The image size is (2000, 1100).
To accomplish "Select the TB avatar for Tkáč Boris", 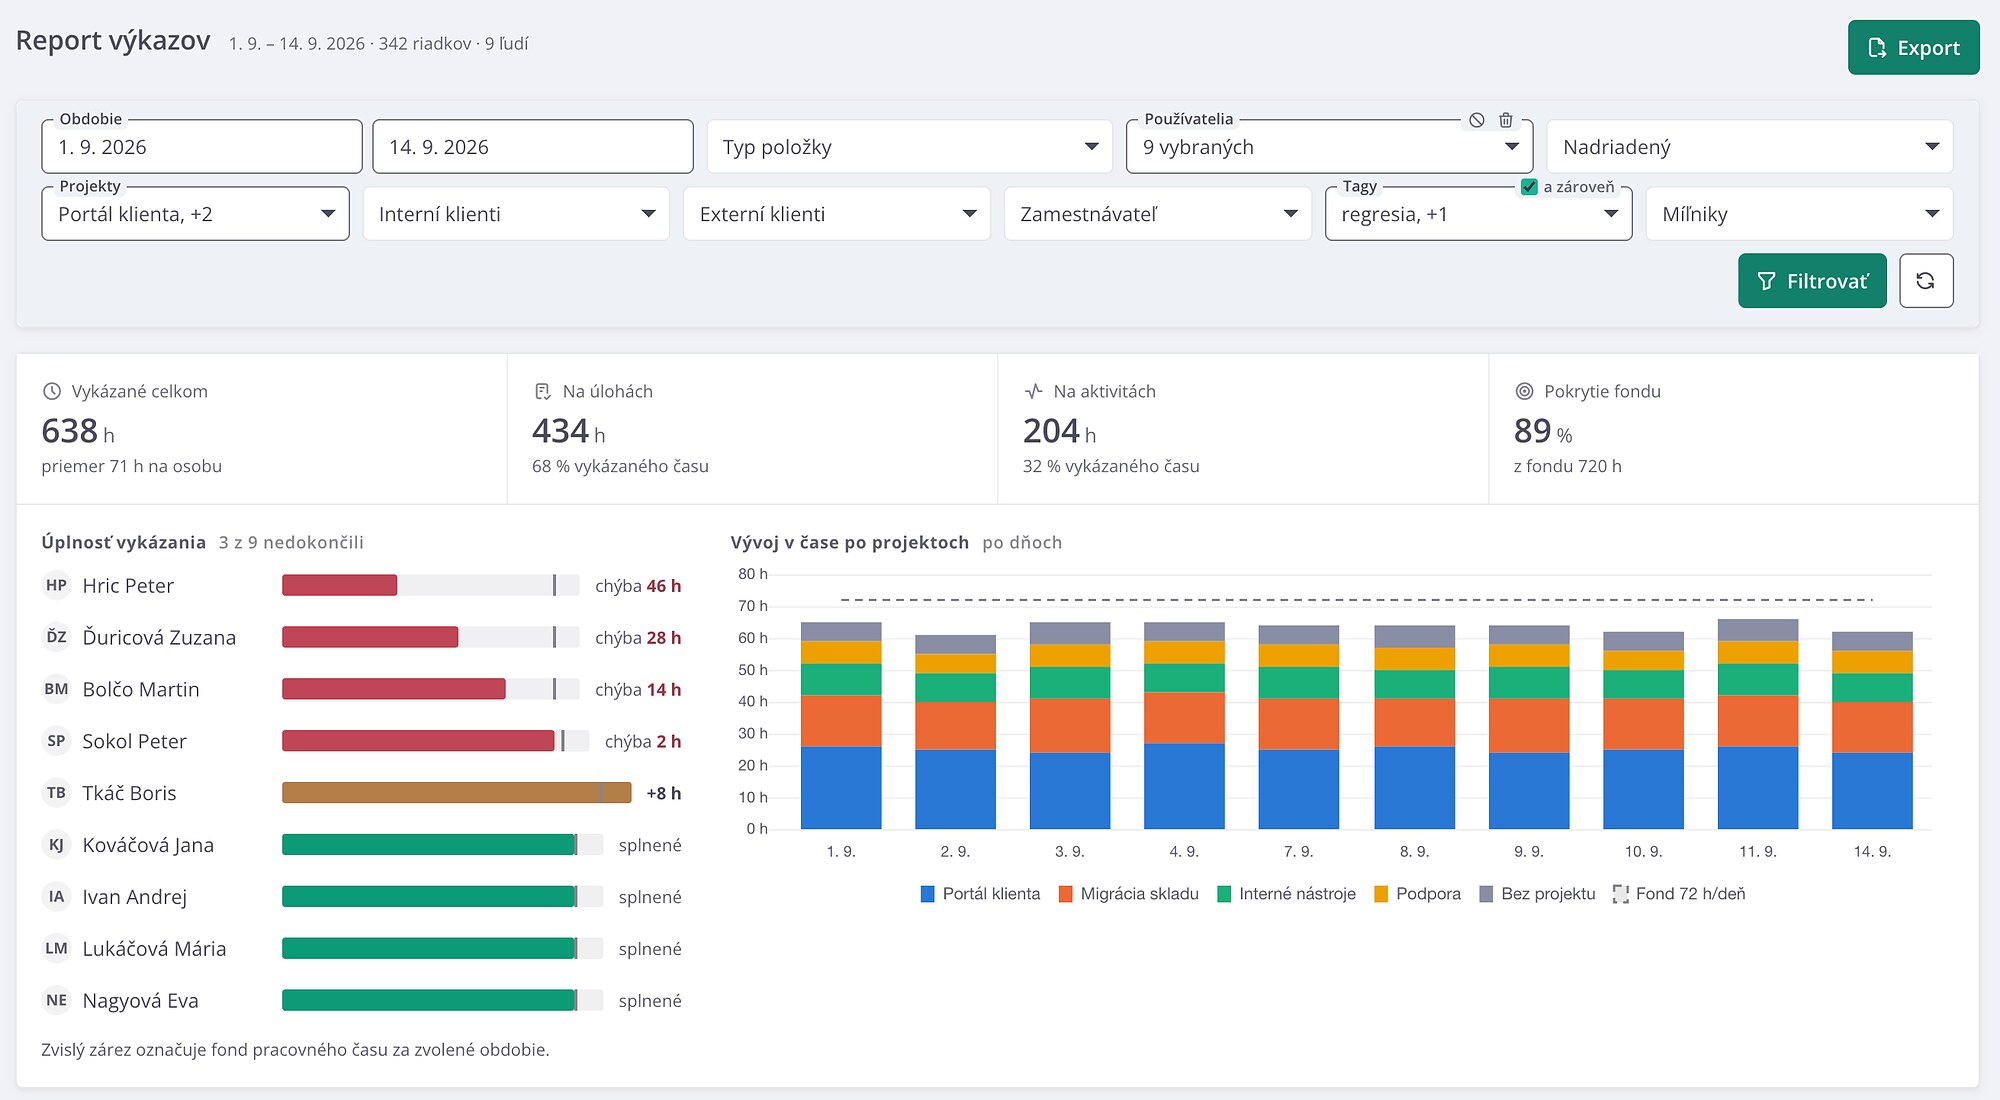I will (x=57, y=794).
